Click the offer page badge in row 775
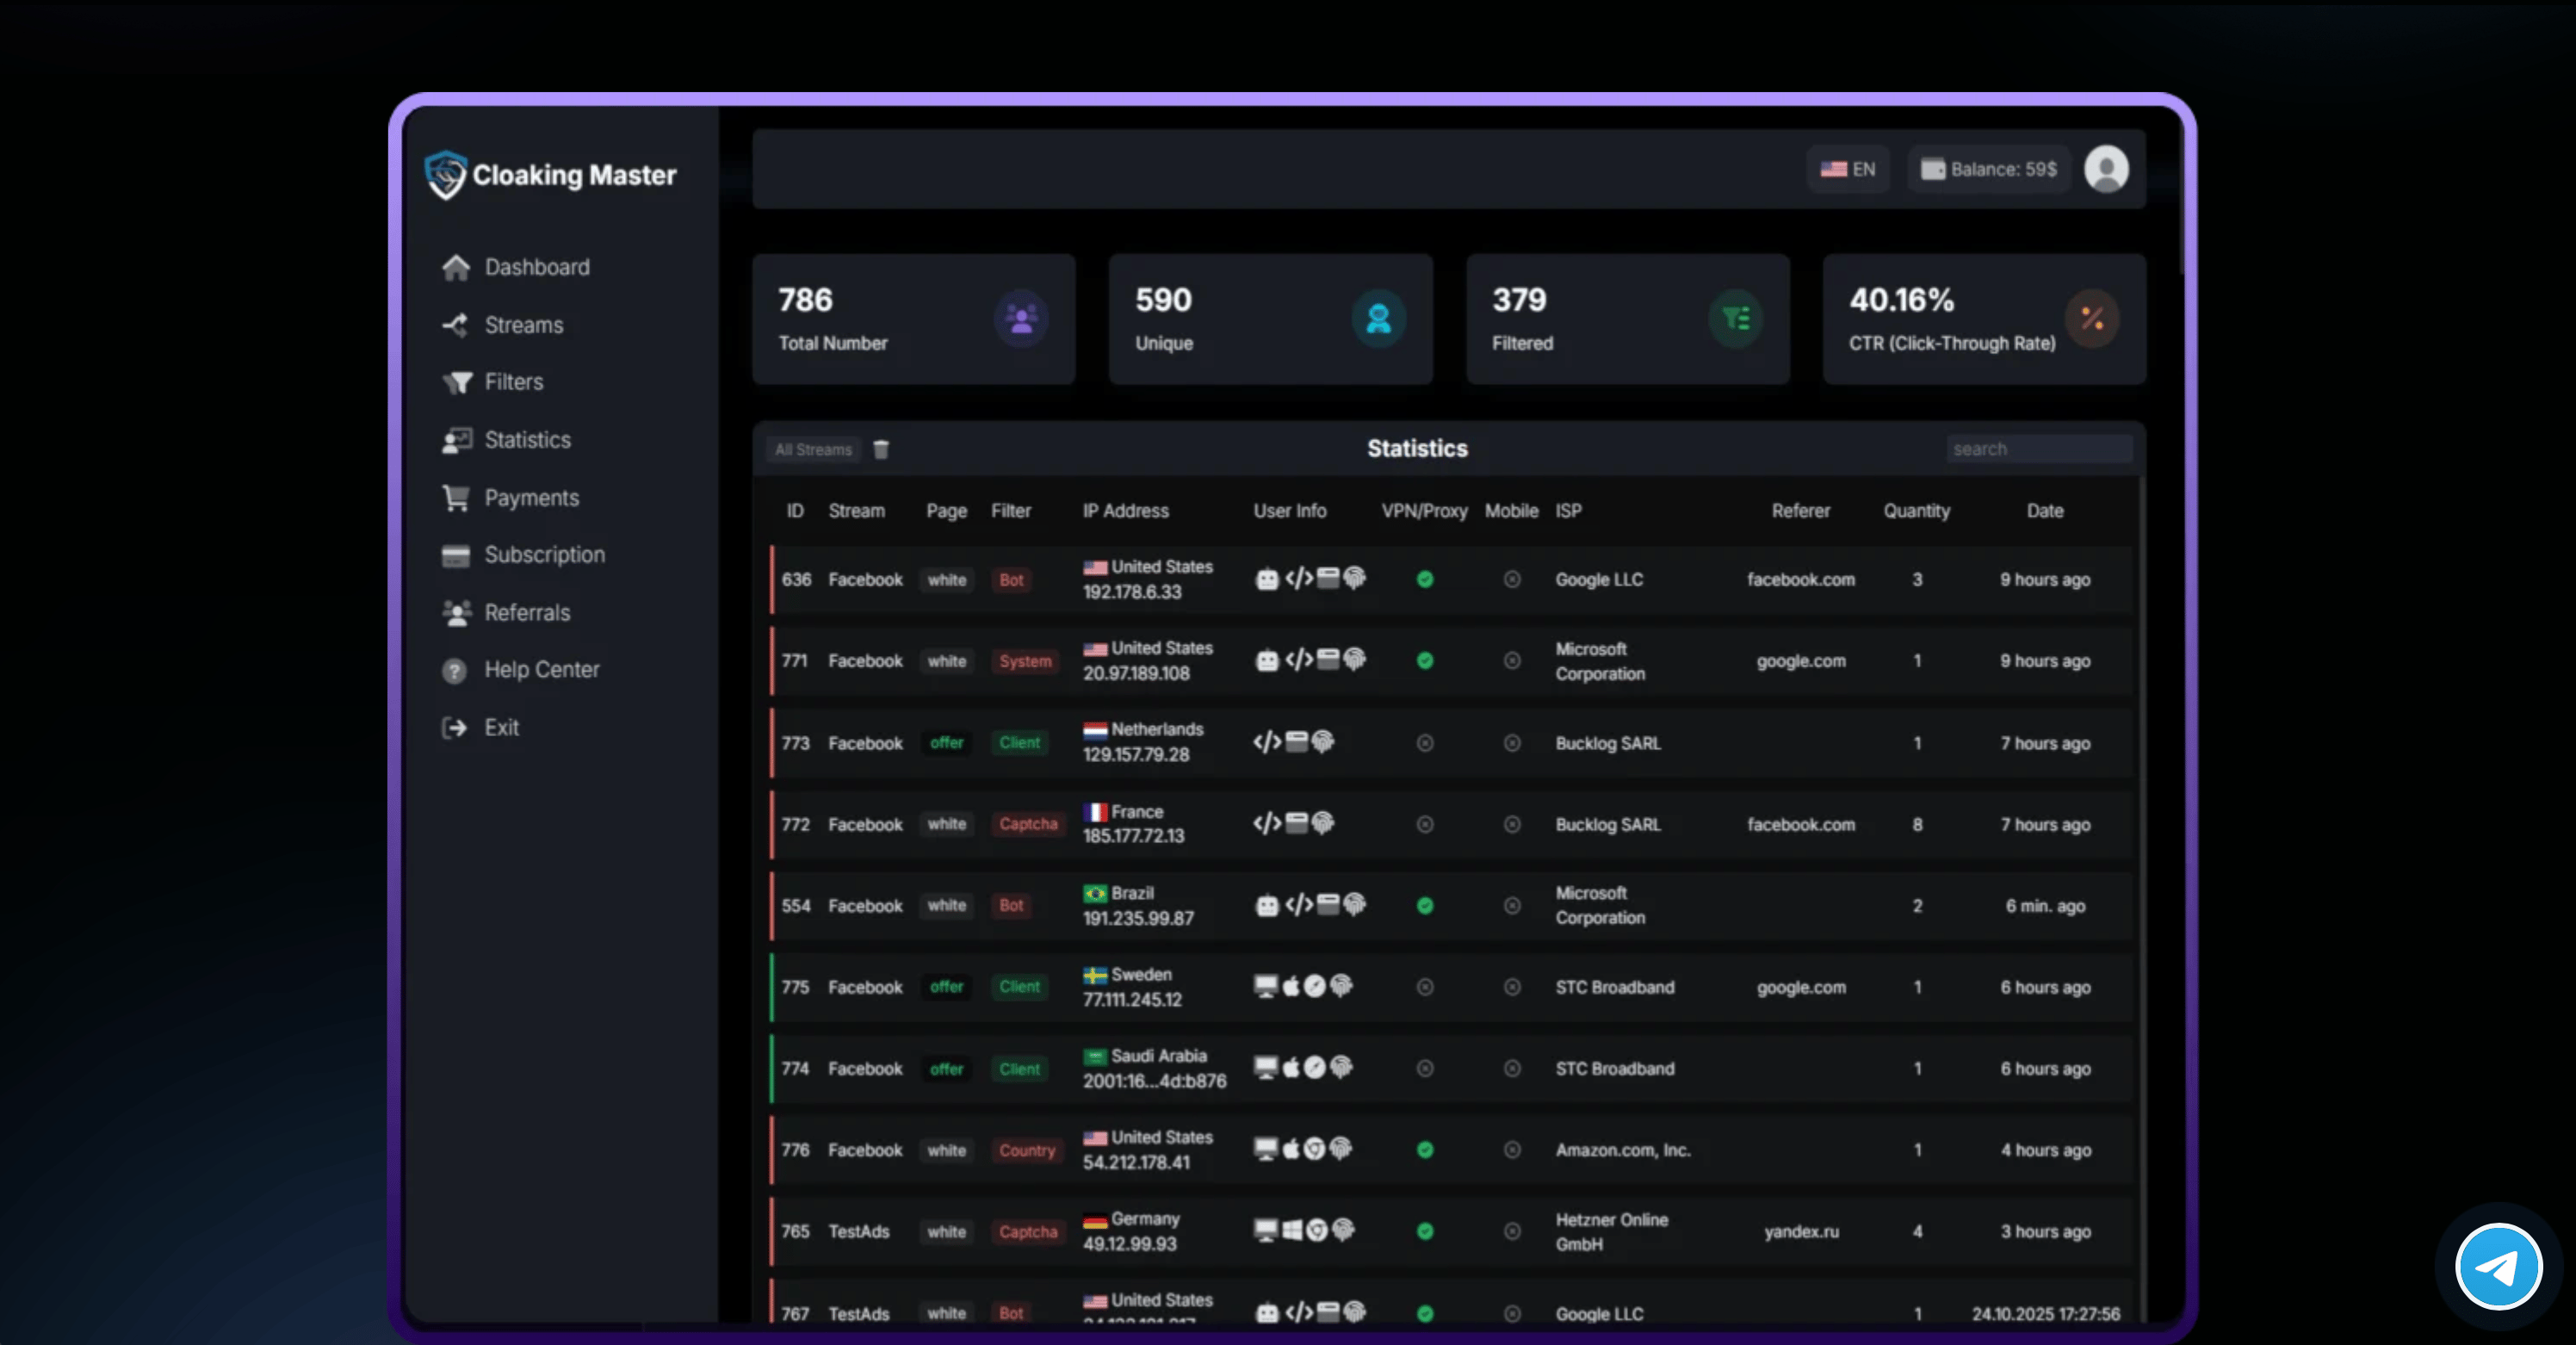The width and height of the screenshot is (2576, 1345). pyautogui.click(x=946, y=987)
